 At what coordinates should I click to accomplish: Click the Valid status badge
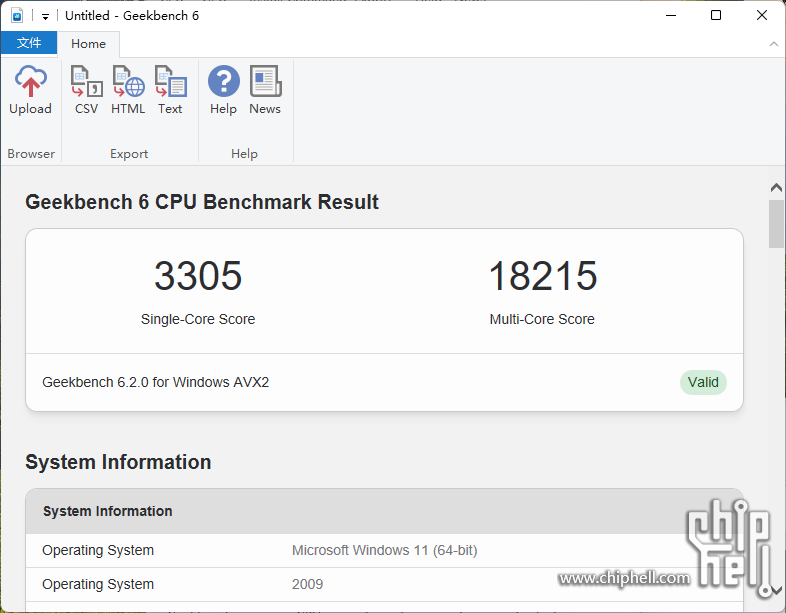703,382
